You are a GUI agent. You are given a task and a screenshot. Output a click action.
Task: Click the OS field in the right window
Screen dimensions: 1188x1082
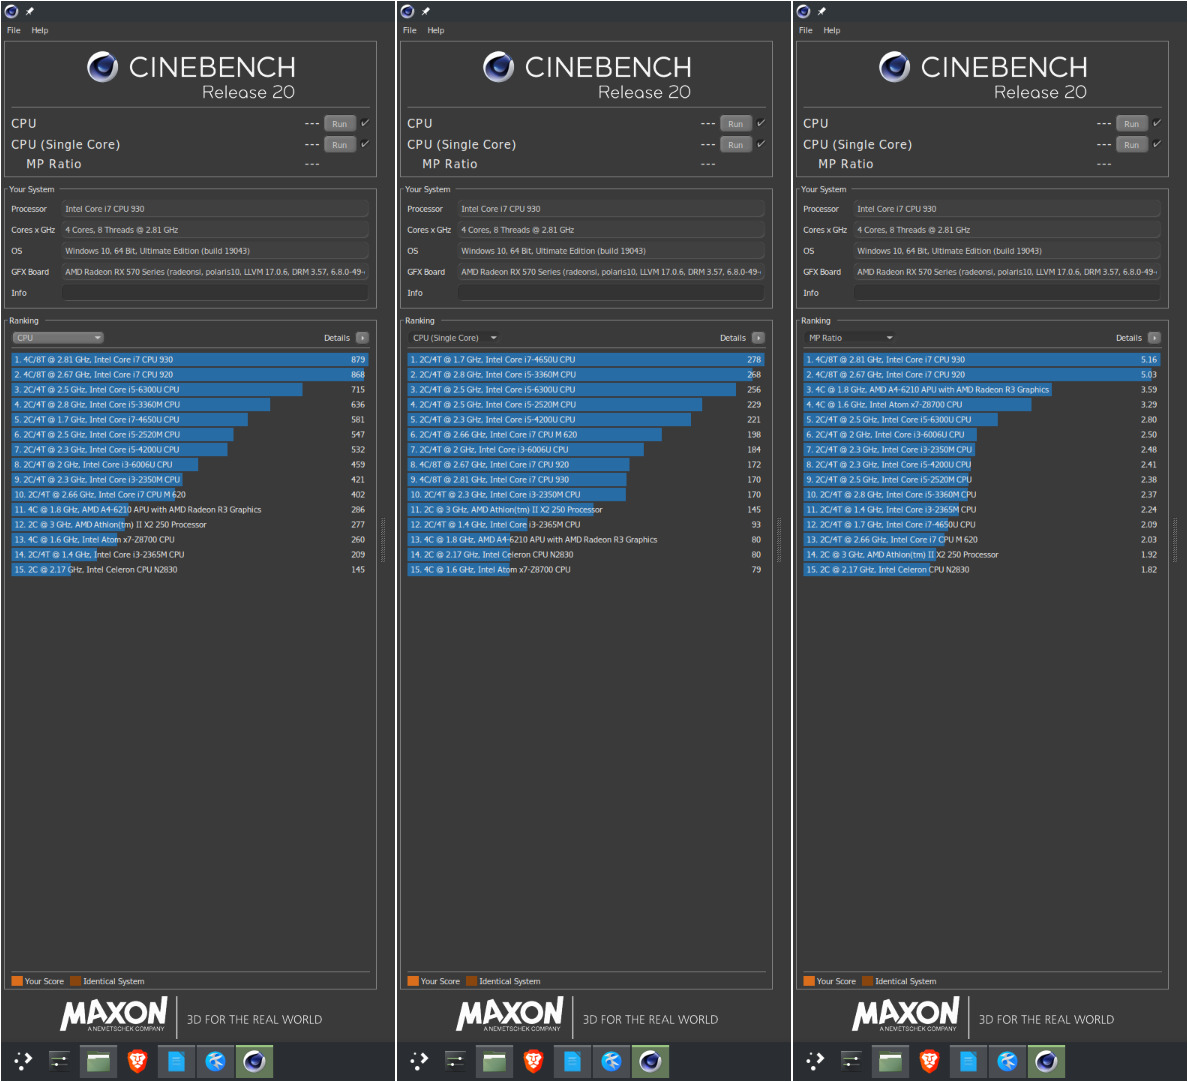1007,251
